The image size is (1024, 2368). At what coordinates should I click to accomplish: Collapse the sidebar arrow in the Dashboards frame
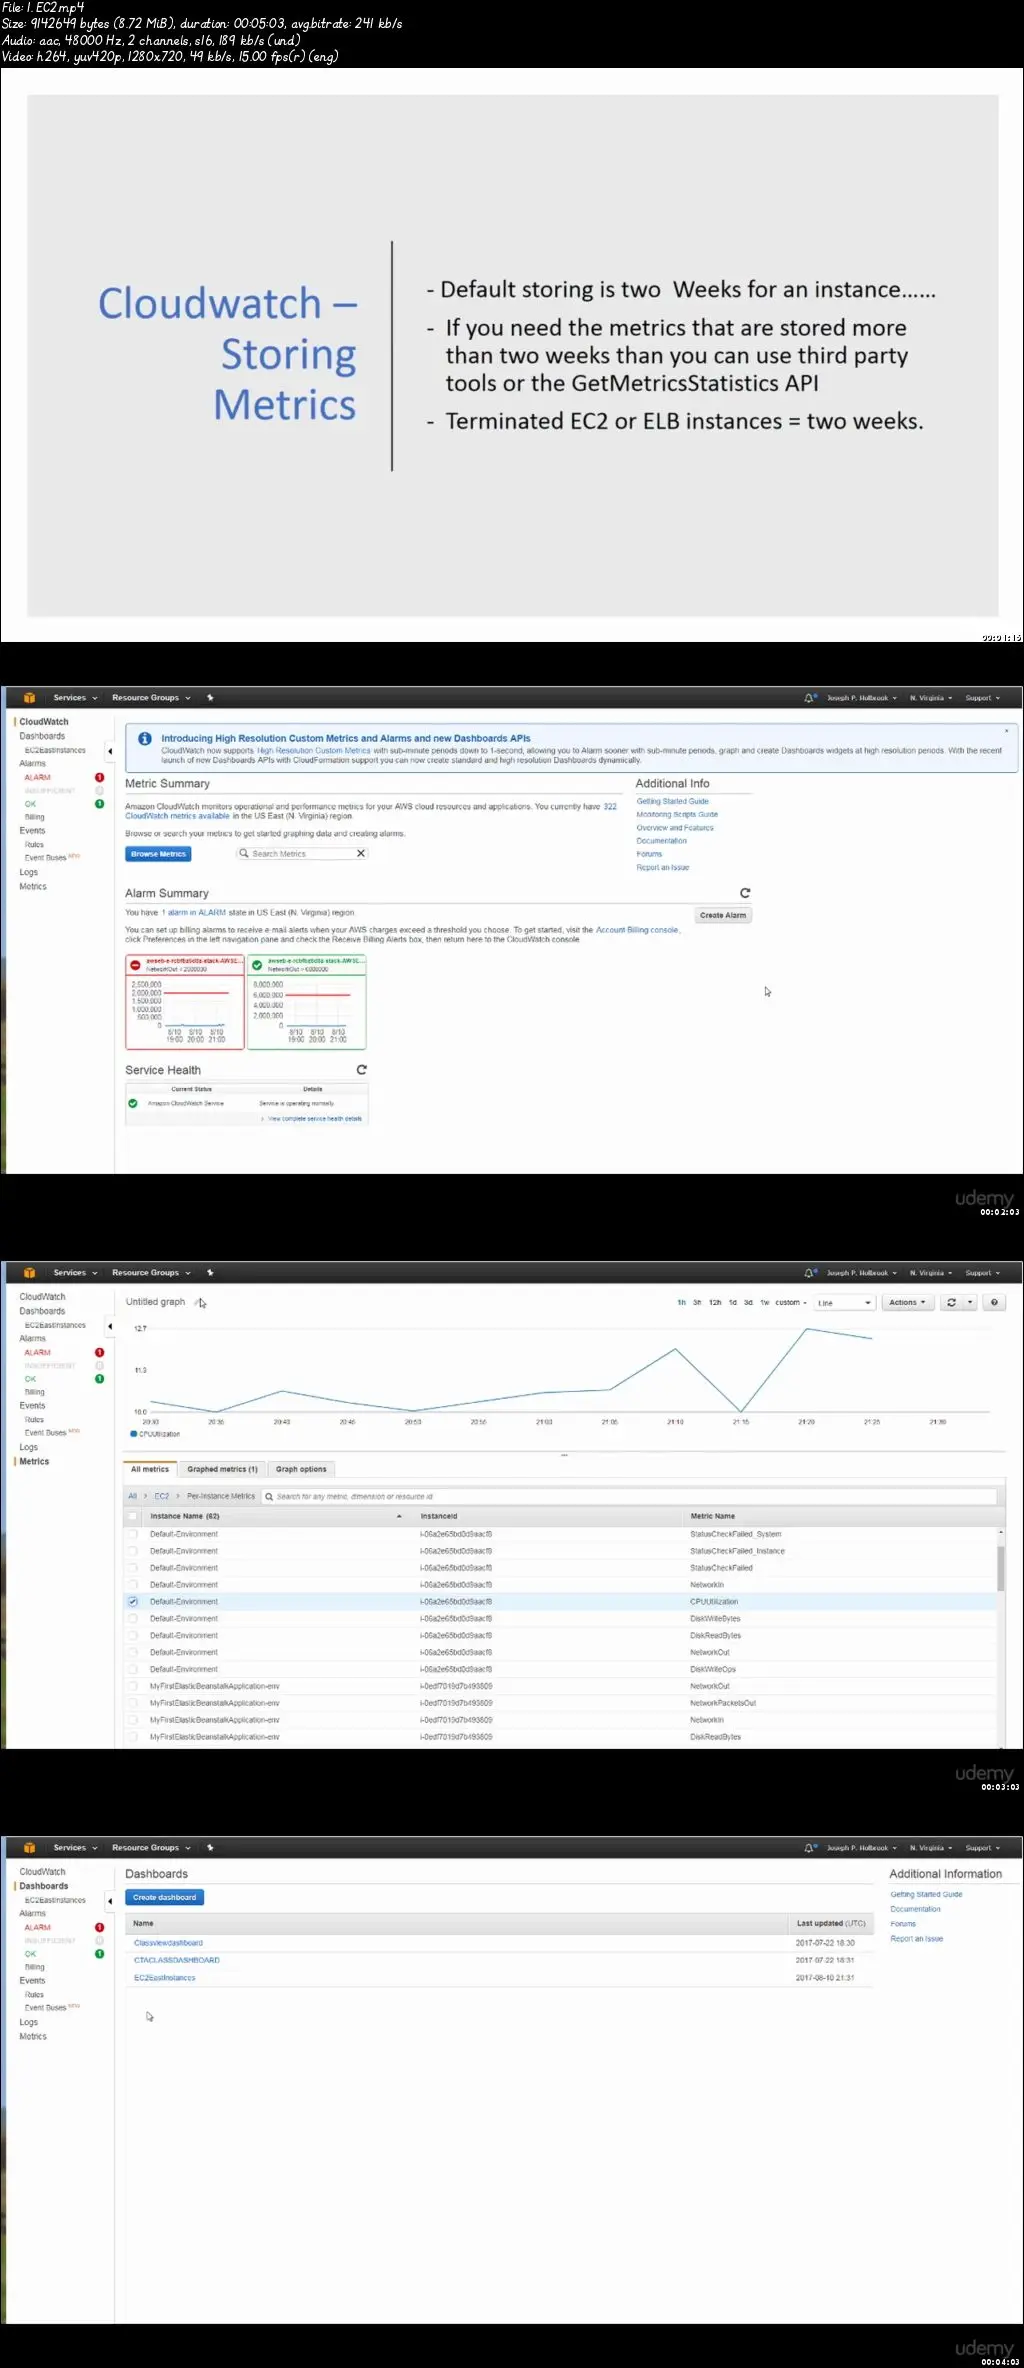(110, 1901)
